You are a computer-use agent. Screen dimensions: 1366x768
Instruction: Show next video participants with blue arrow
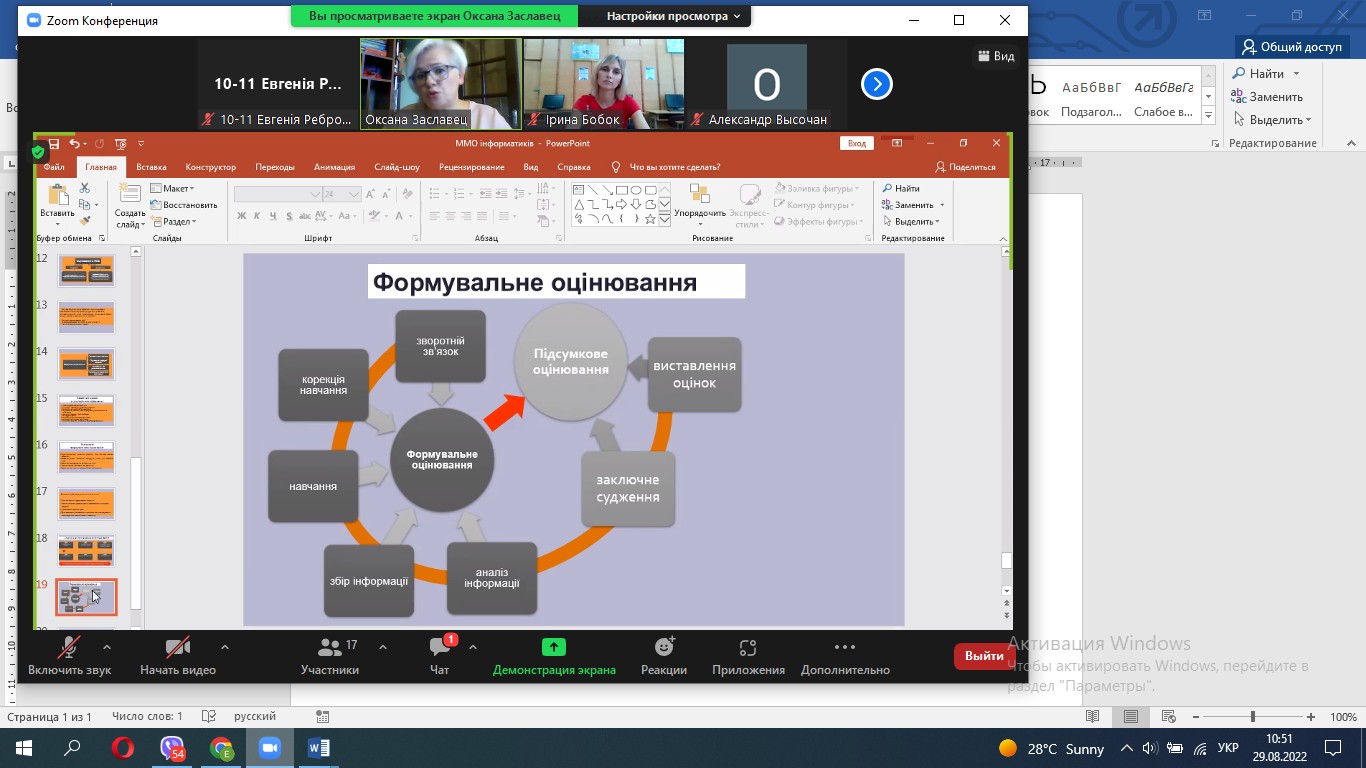[x=876, y=85]
